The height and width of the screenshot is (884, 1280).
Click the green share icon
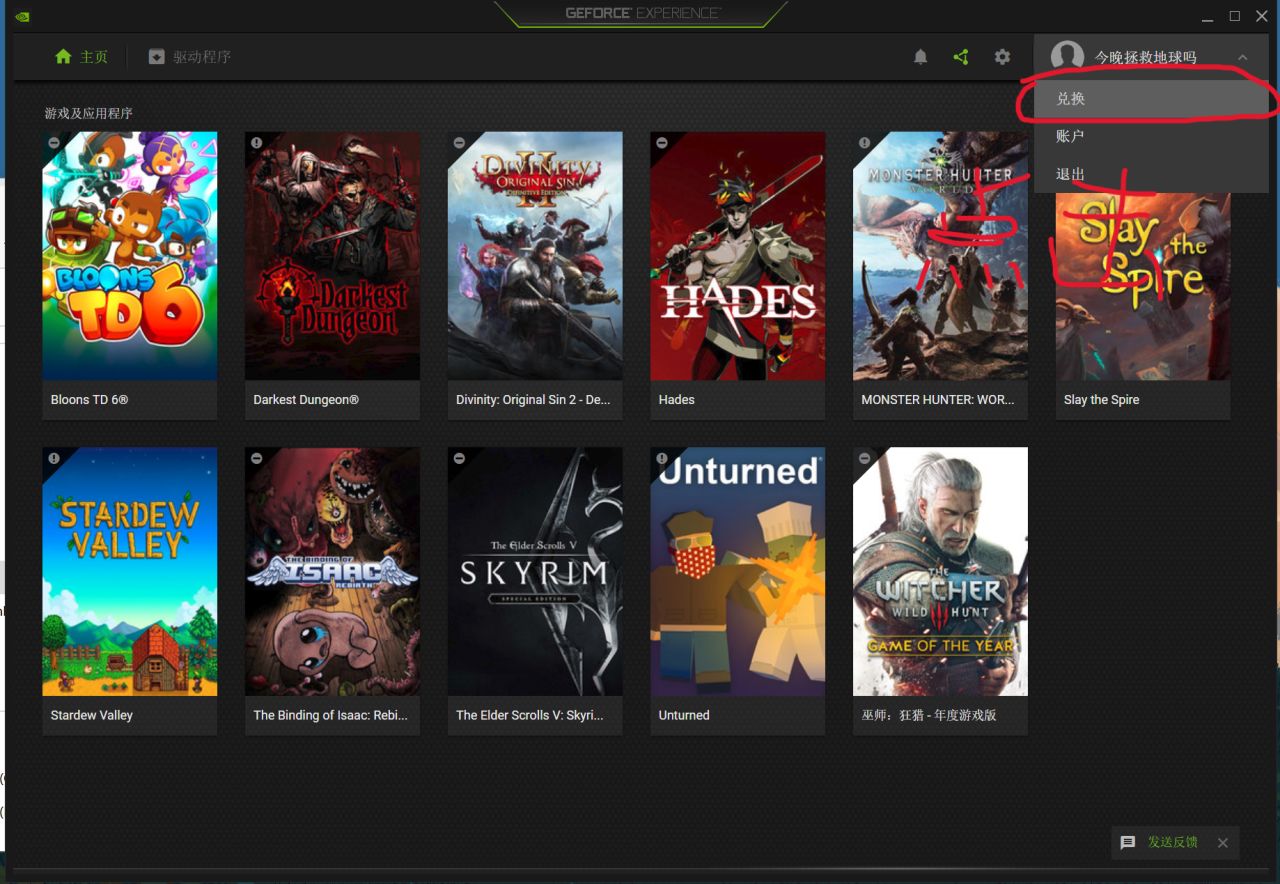961,57
